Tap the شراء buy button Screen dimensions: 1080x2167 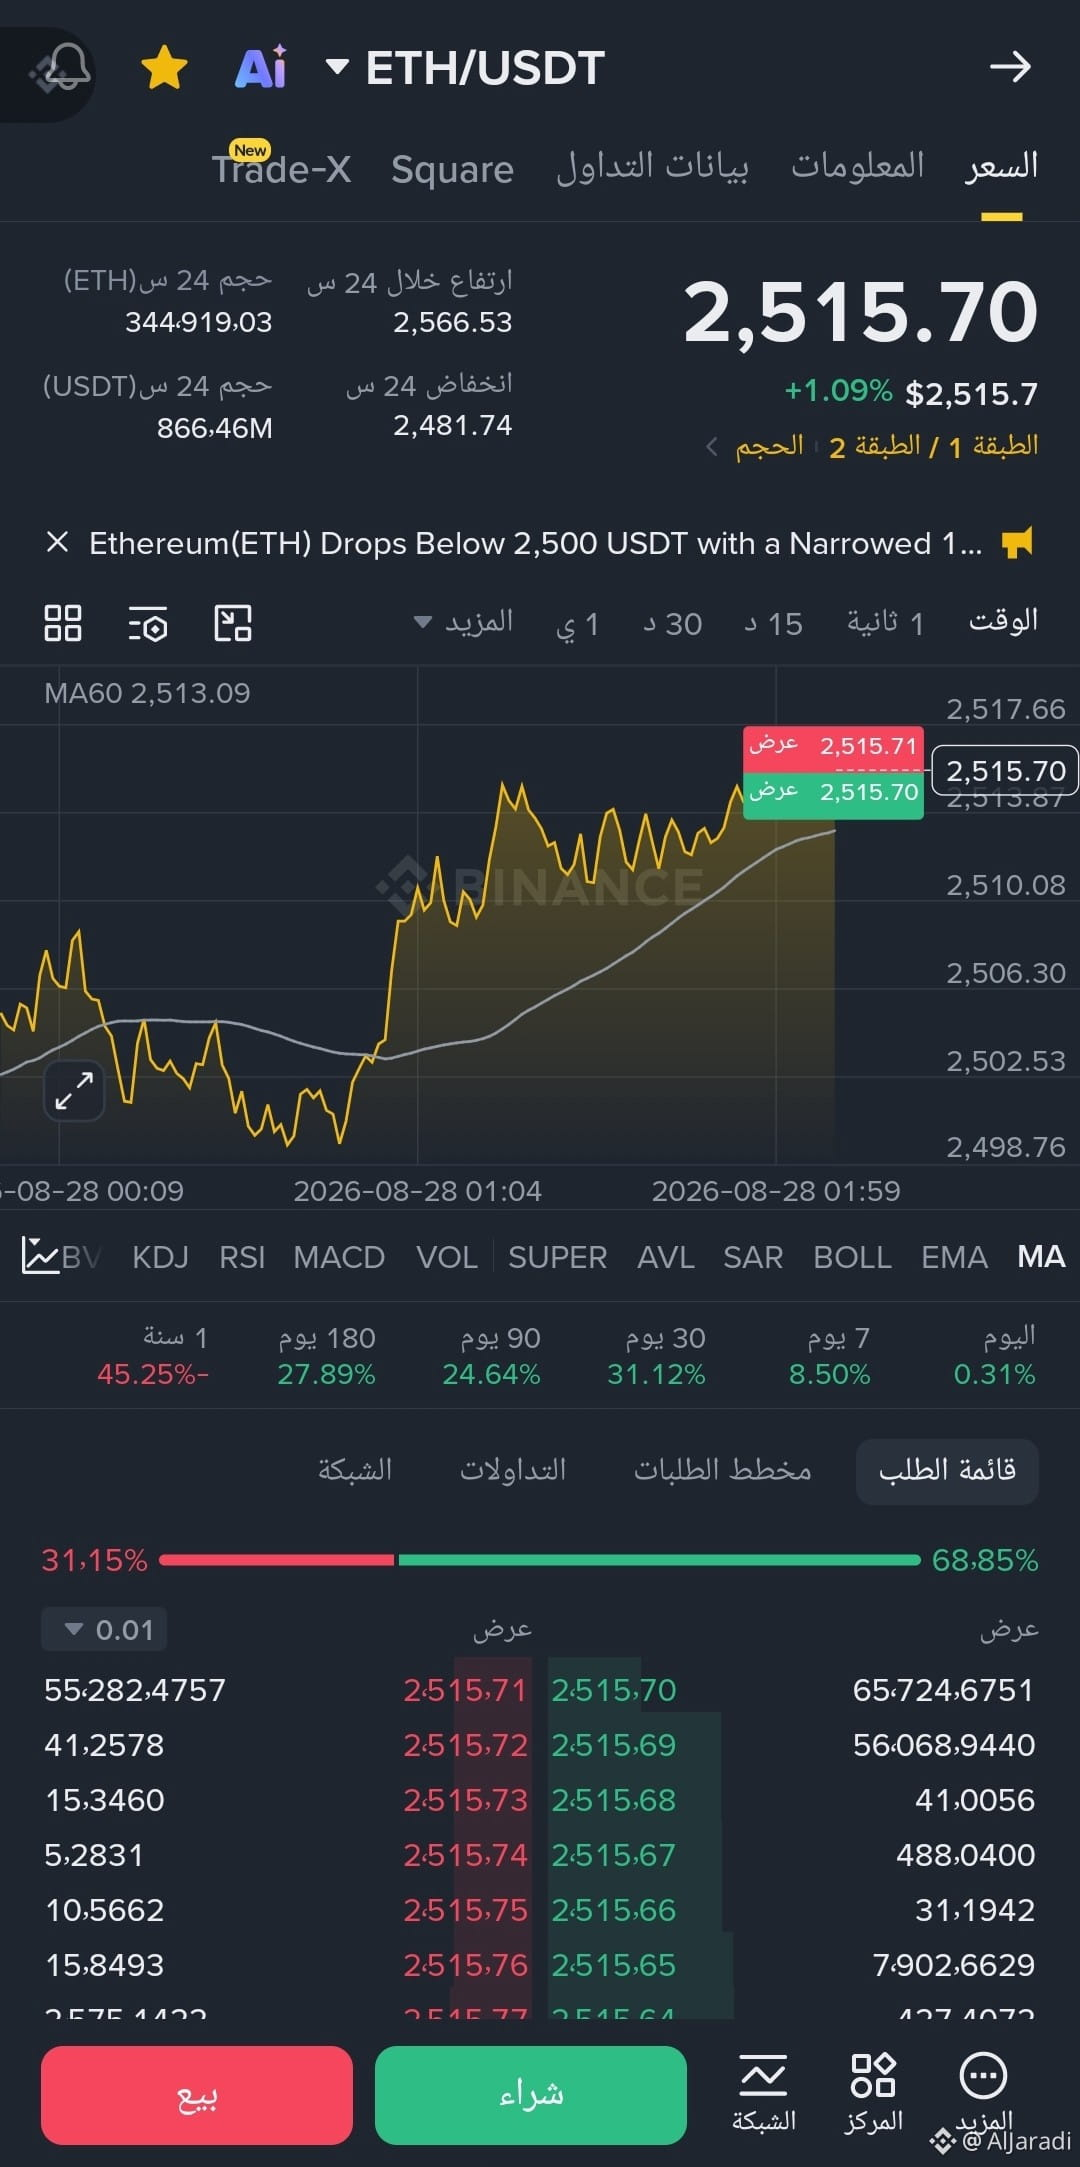pyautogui.click(x=531, y=2095)
